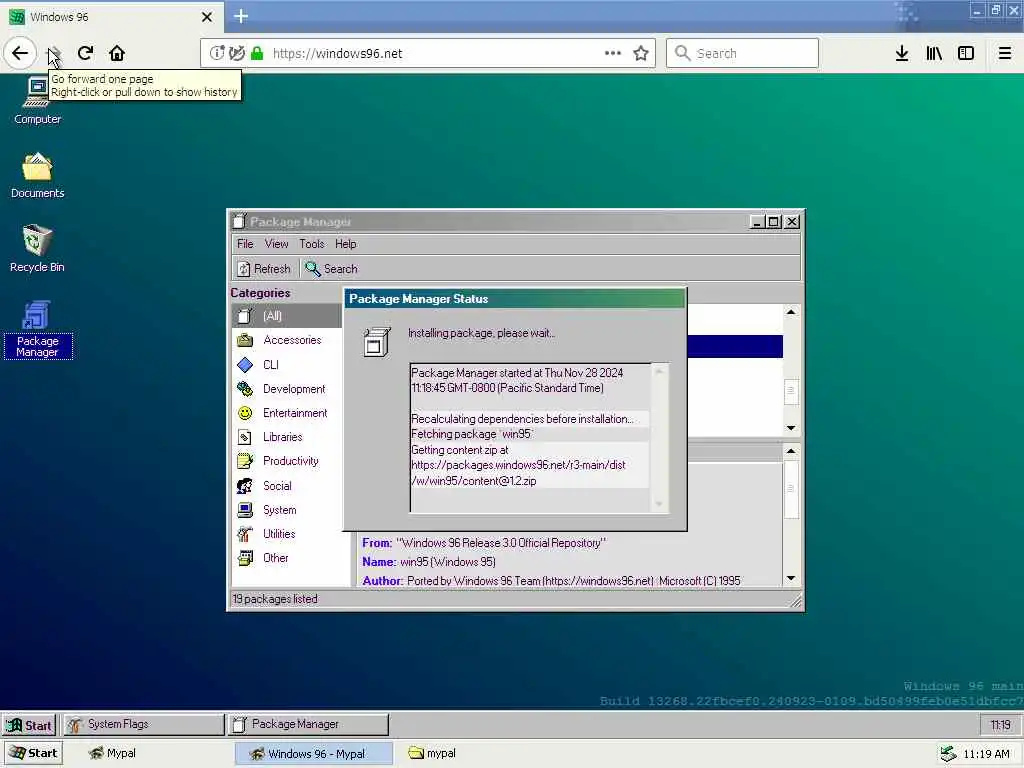Click the Windows 96 Start button

(29, 725)
